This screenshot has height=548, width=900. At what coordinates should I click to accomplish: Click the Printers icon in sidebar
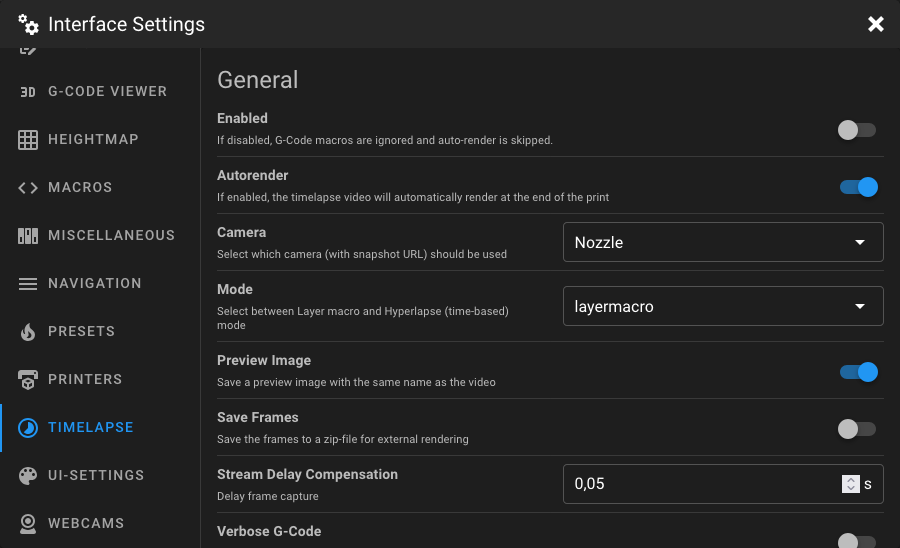pos(28,379)
